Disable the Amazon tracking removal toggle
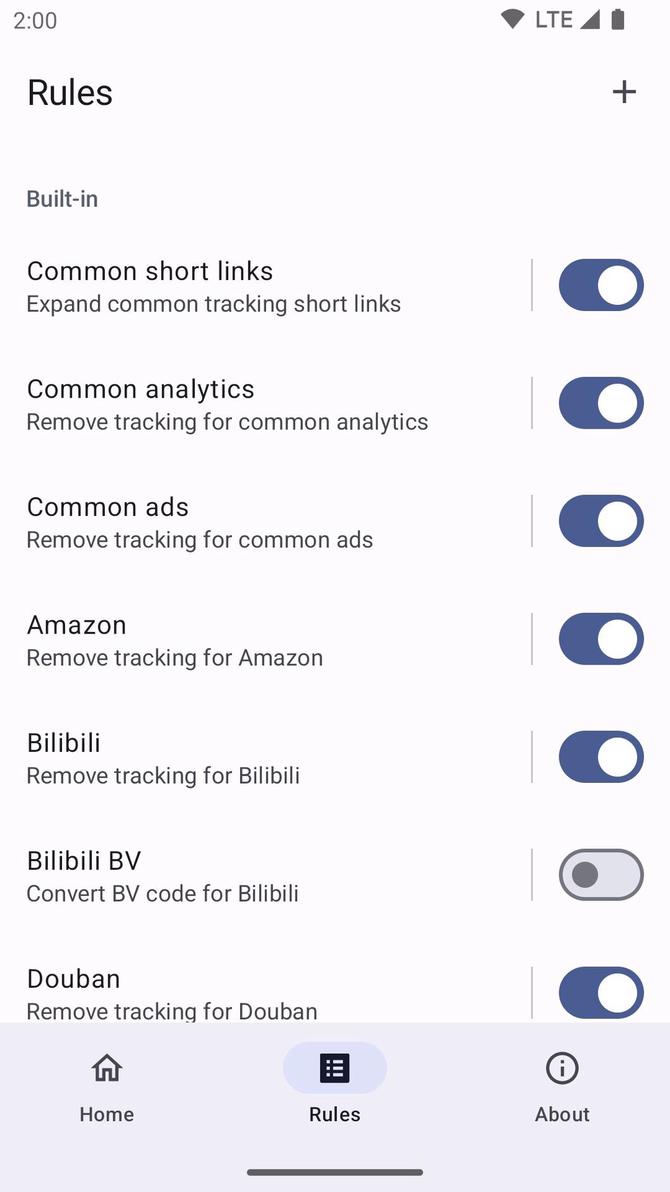 point(600,639)
